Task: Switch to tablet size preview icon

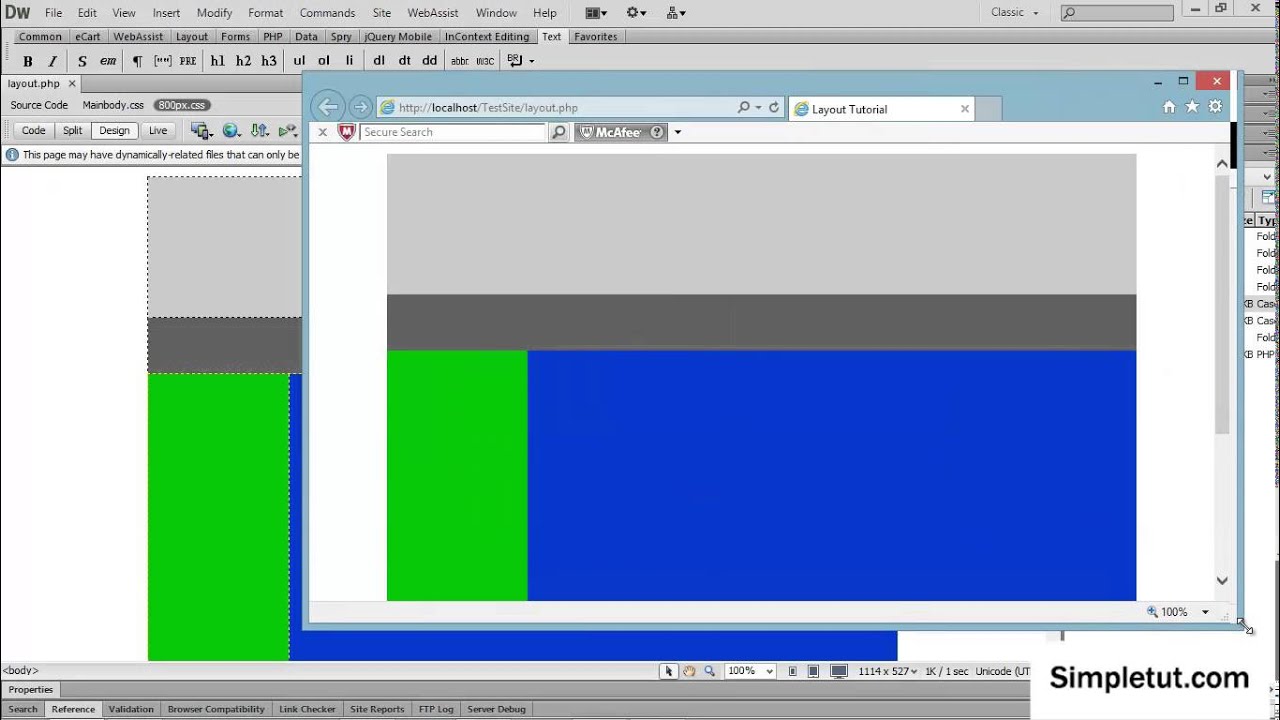Action: click(814, 671)
